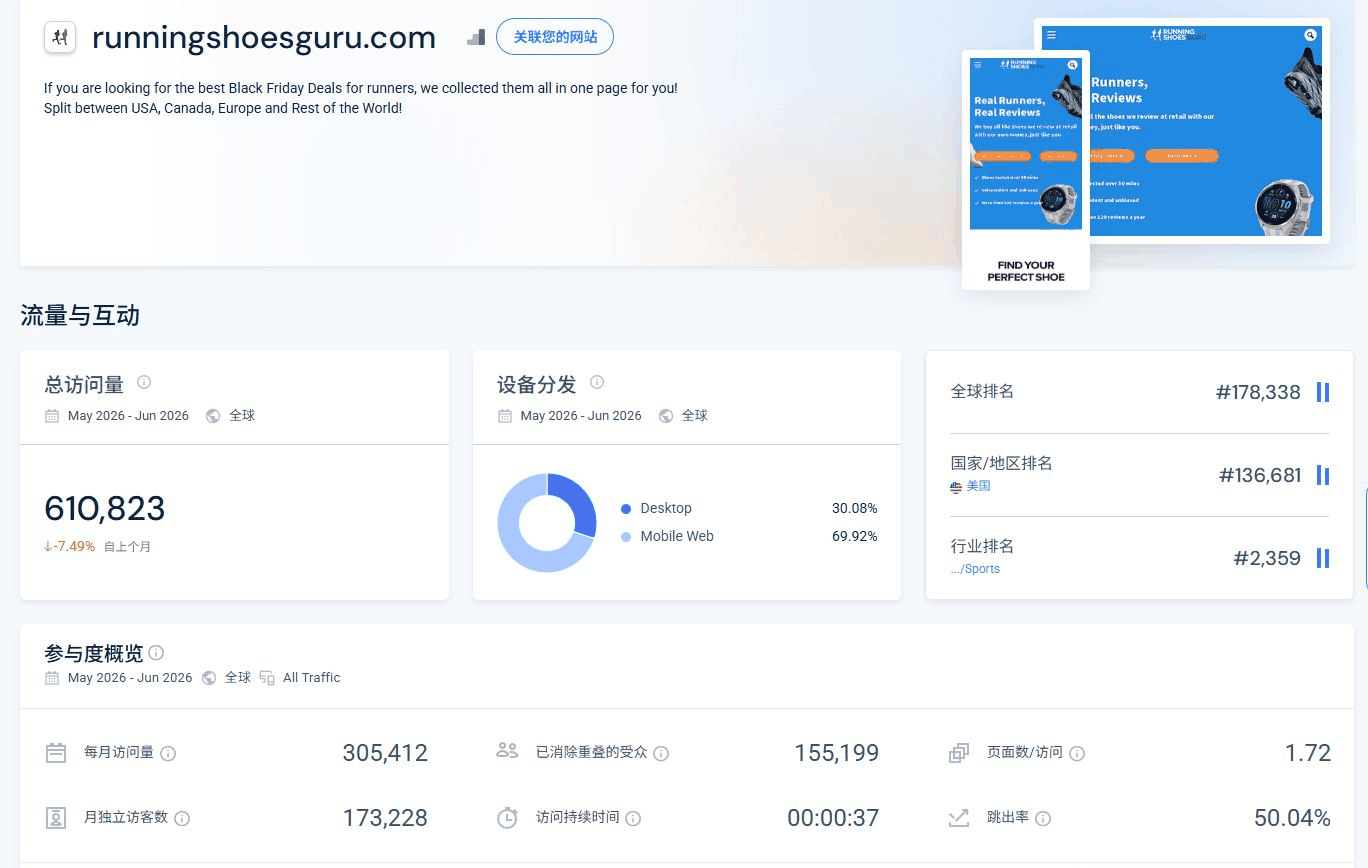
Task: Click the runningshoesguru.com domain title
Action: 264,38
